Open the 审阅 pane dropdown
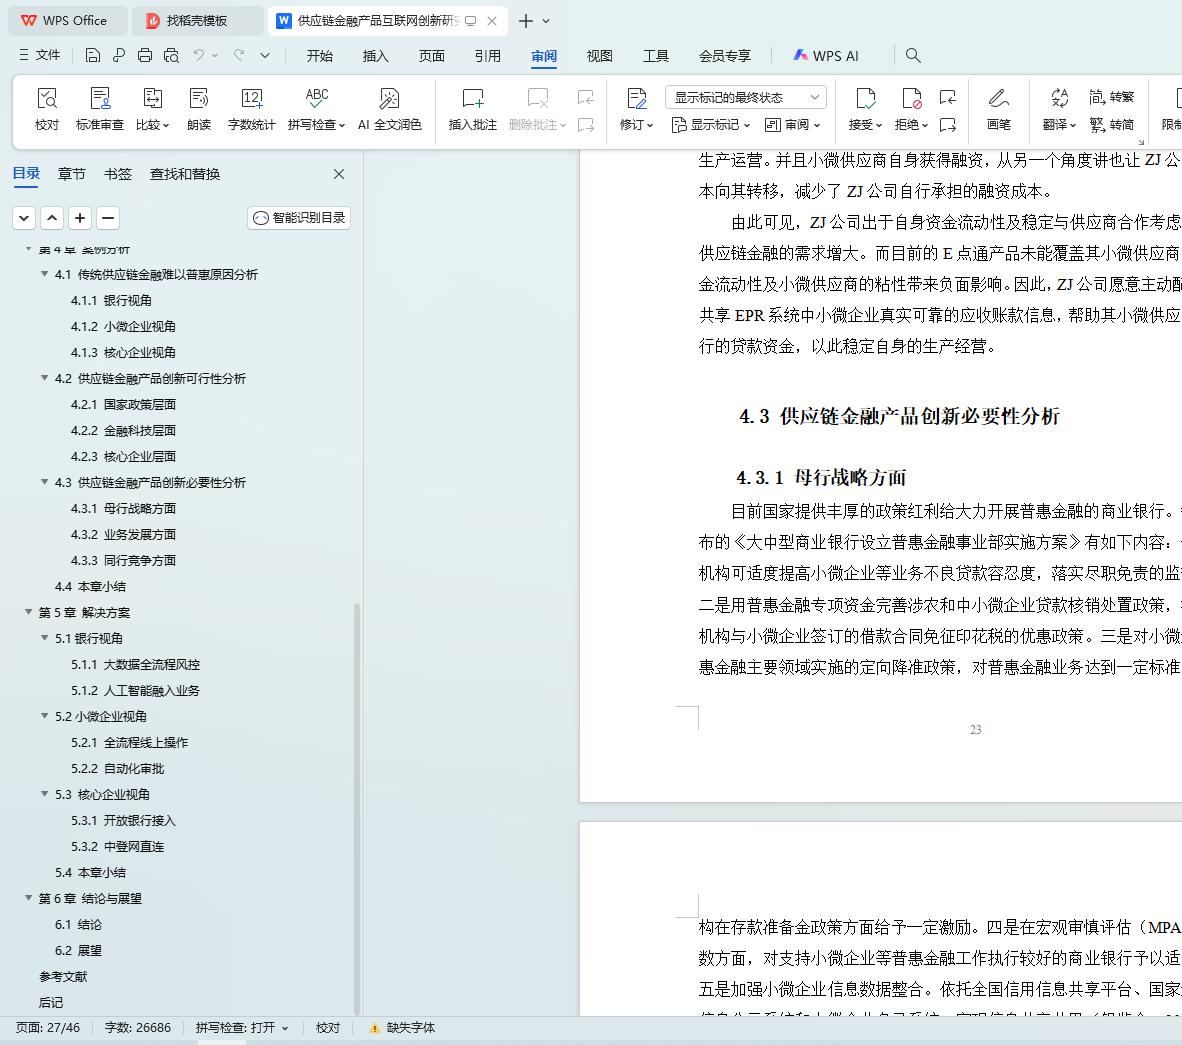Viewport: 1182px width, 1045px height. (x=792, y=124)
